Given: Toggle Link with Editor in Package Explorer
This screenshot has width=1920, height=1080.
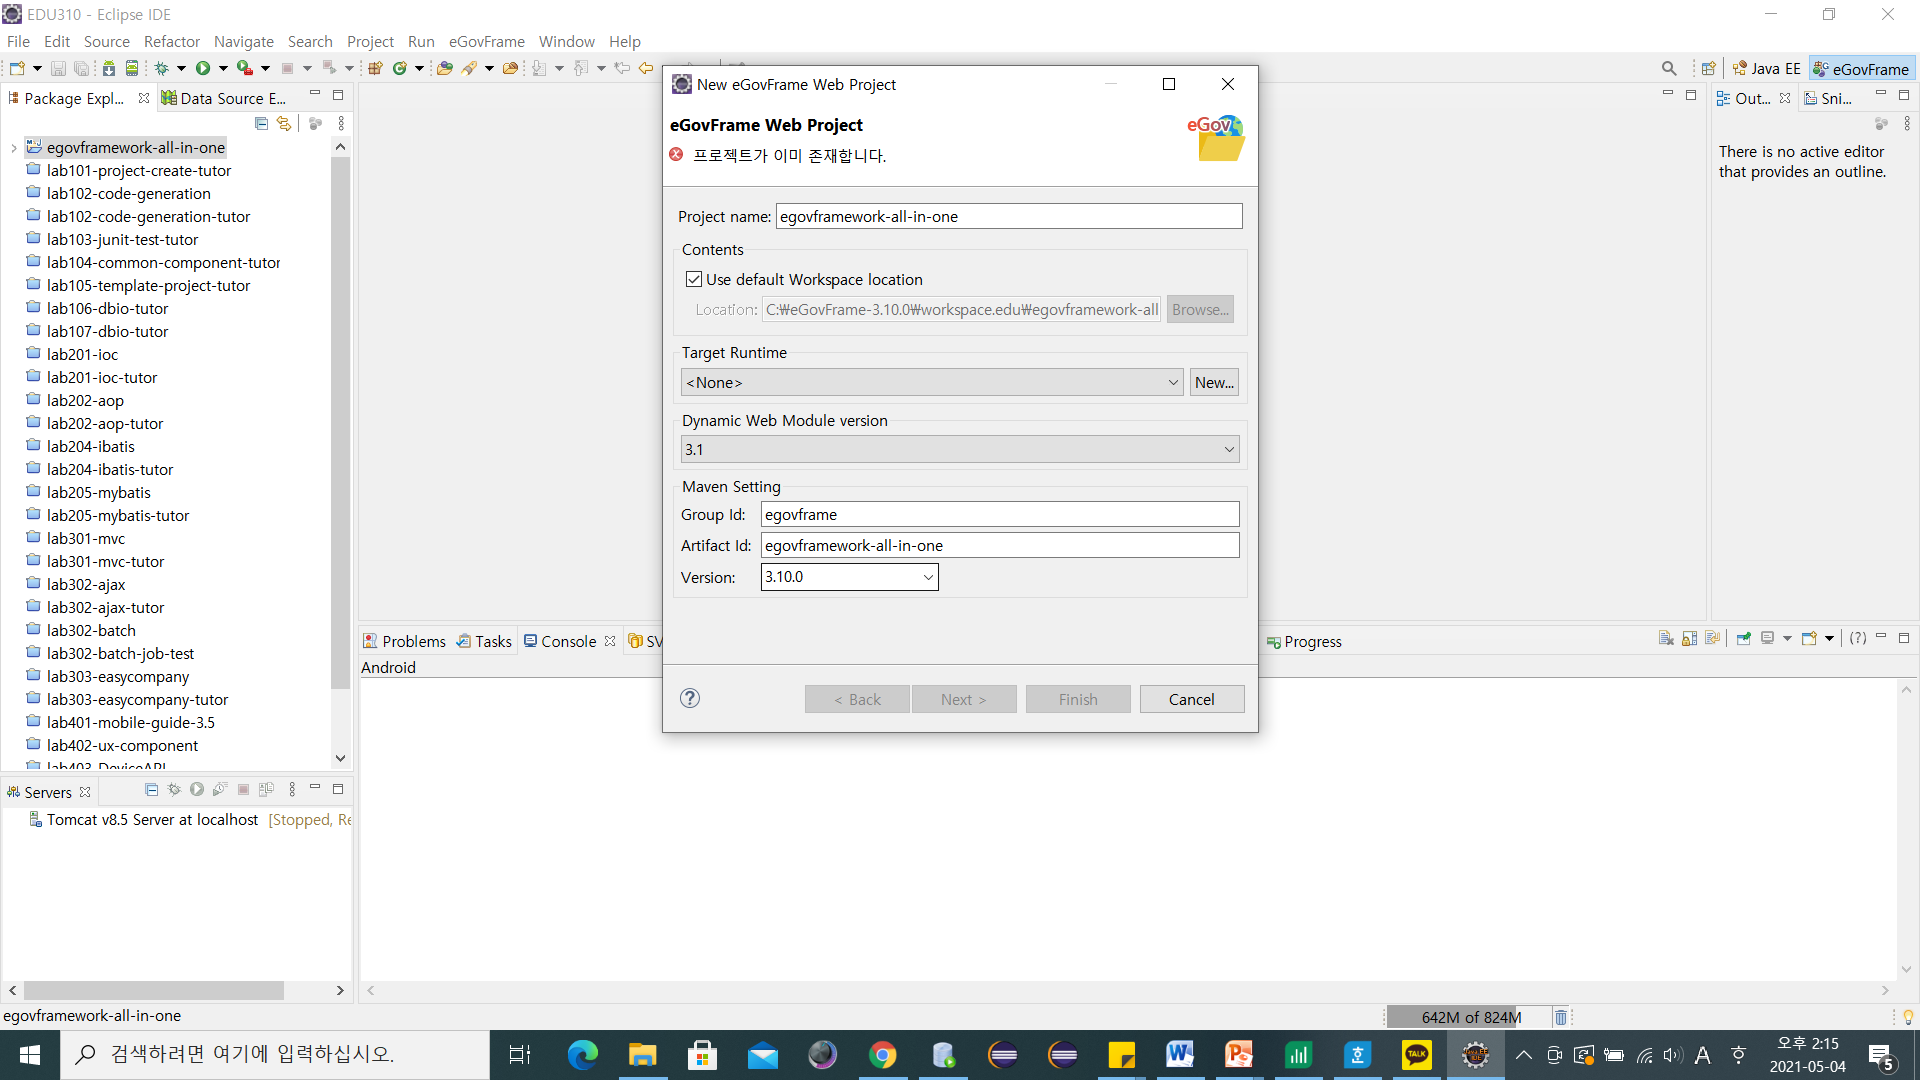Looking at the screenshot, I should click(284, 123).
